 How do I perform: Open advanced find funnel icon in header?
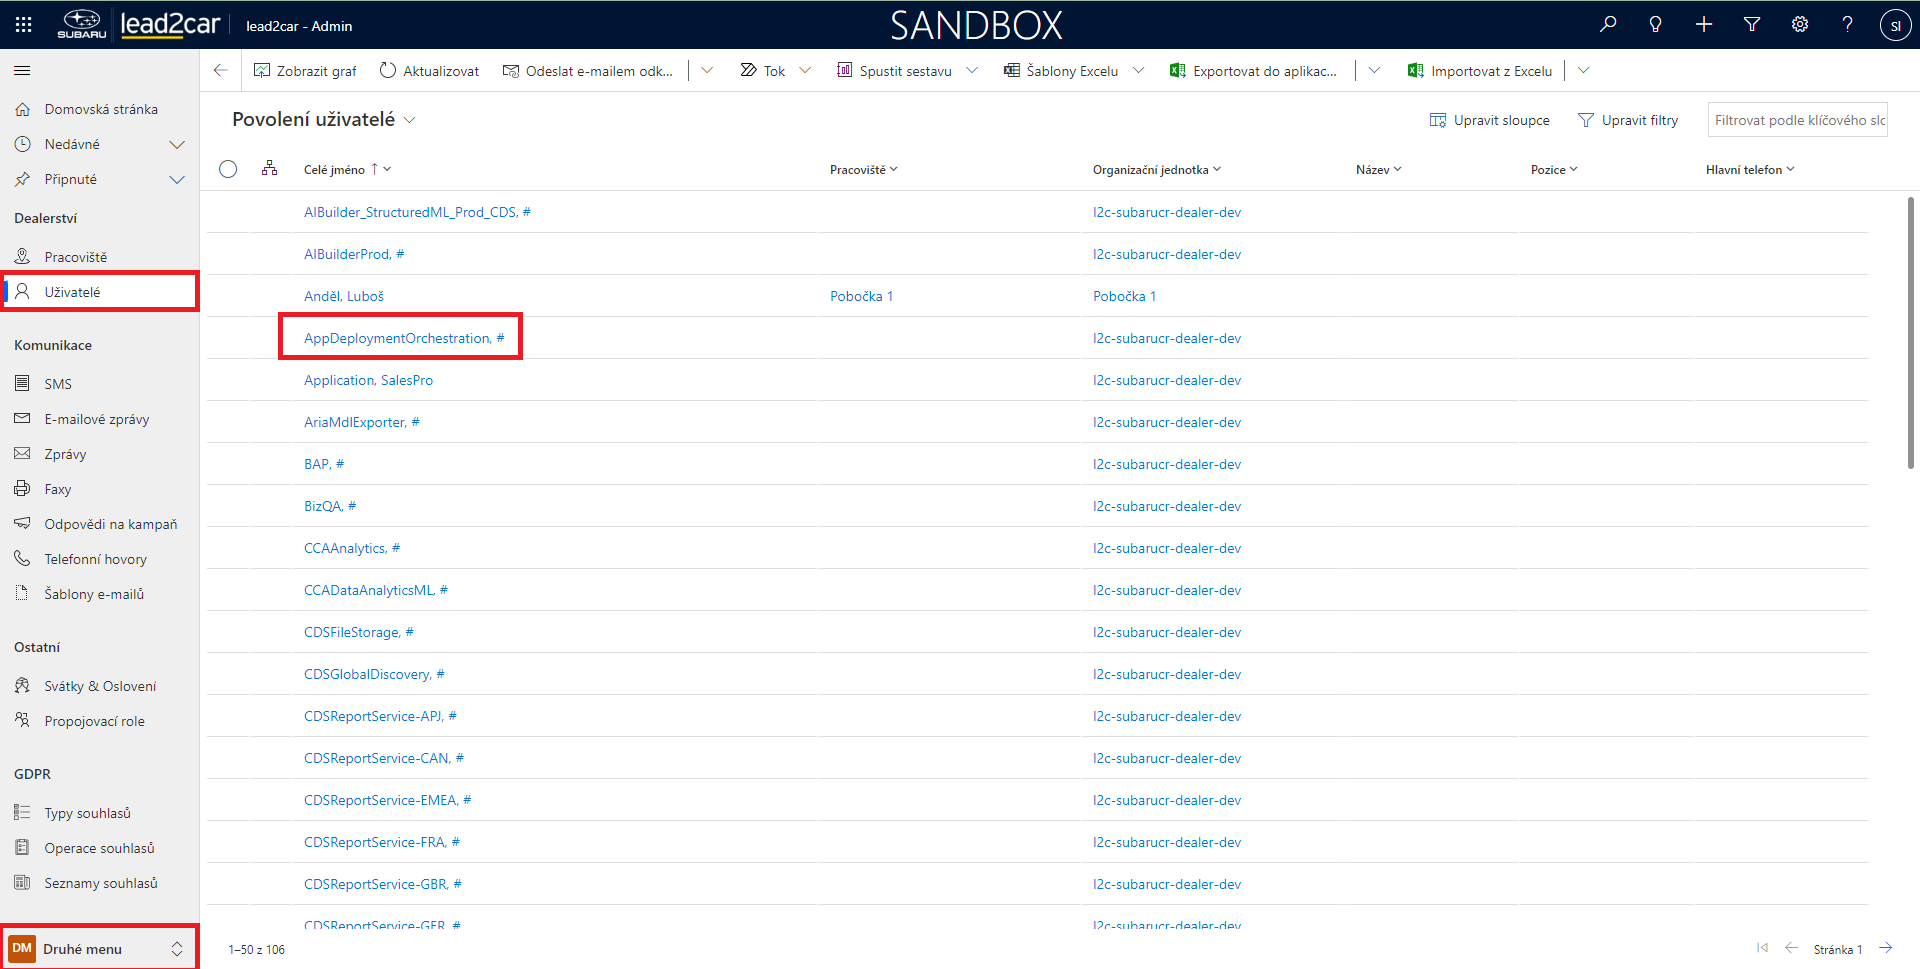coord(1752,25)
